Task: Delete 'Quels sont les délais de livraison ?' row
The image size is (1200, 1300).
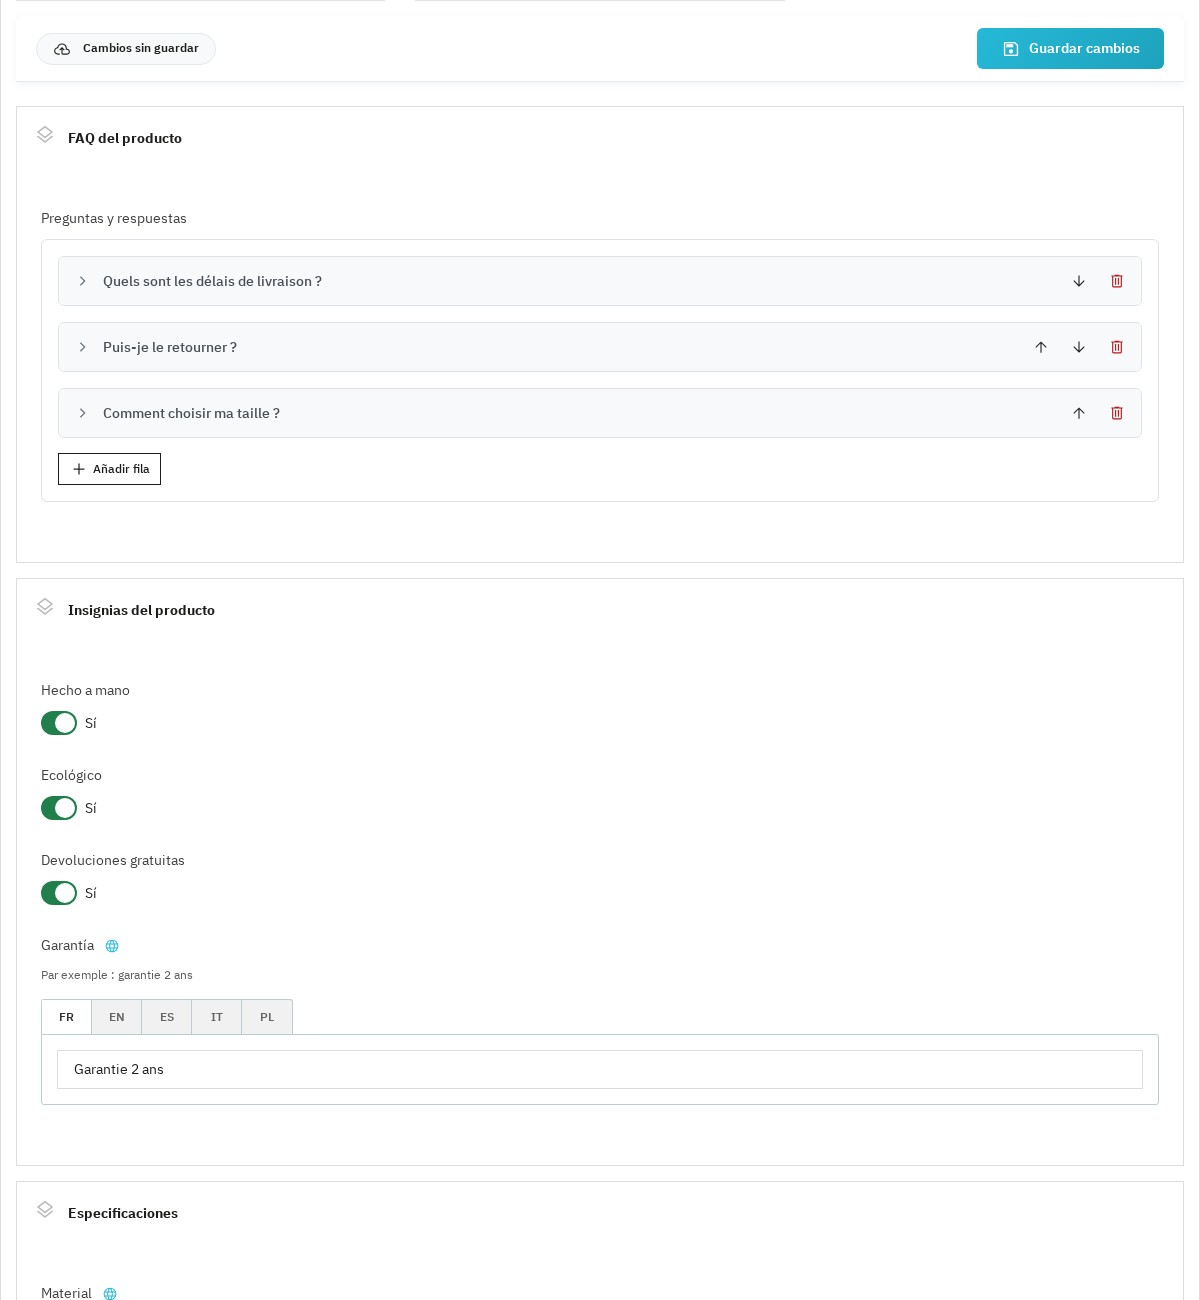Action: tap(1117, 281)
